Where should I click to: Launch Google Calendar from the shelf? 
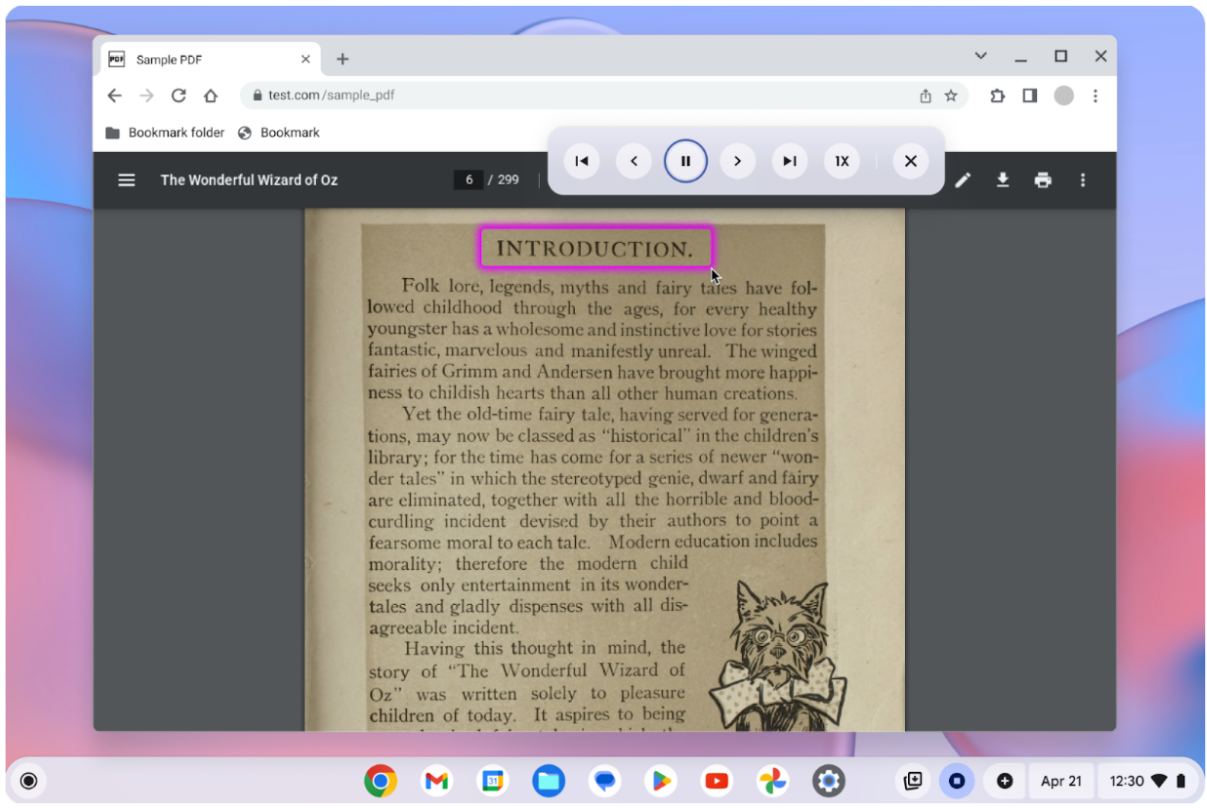492,781
